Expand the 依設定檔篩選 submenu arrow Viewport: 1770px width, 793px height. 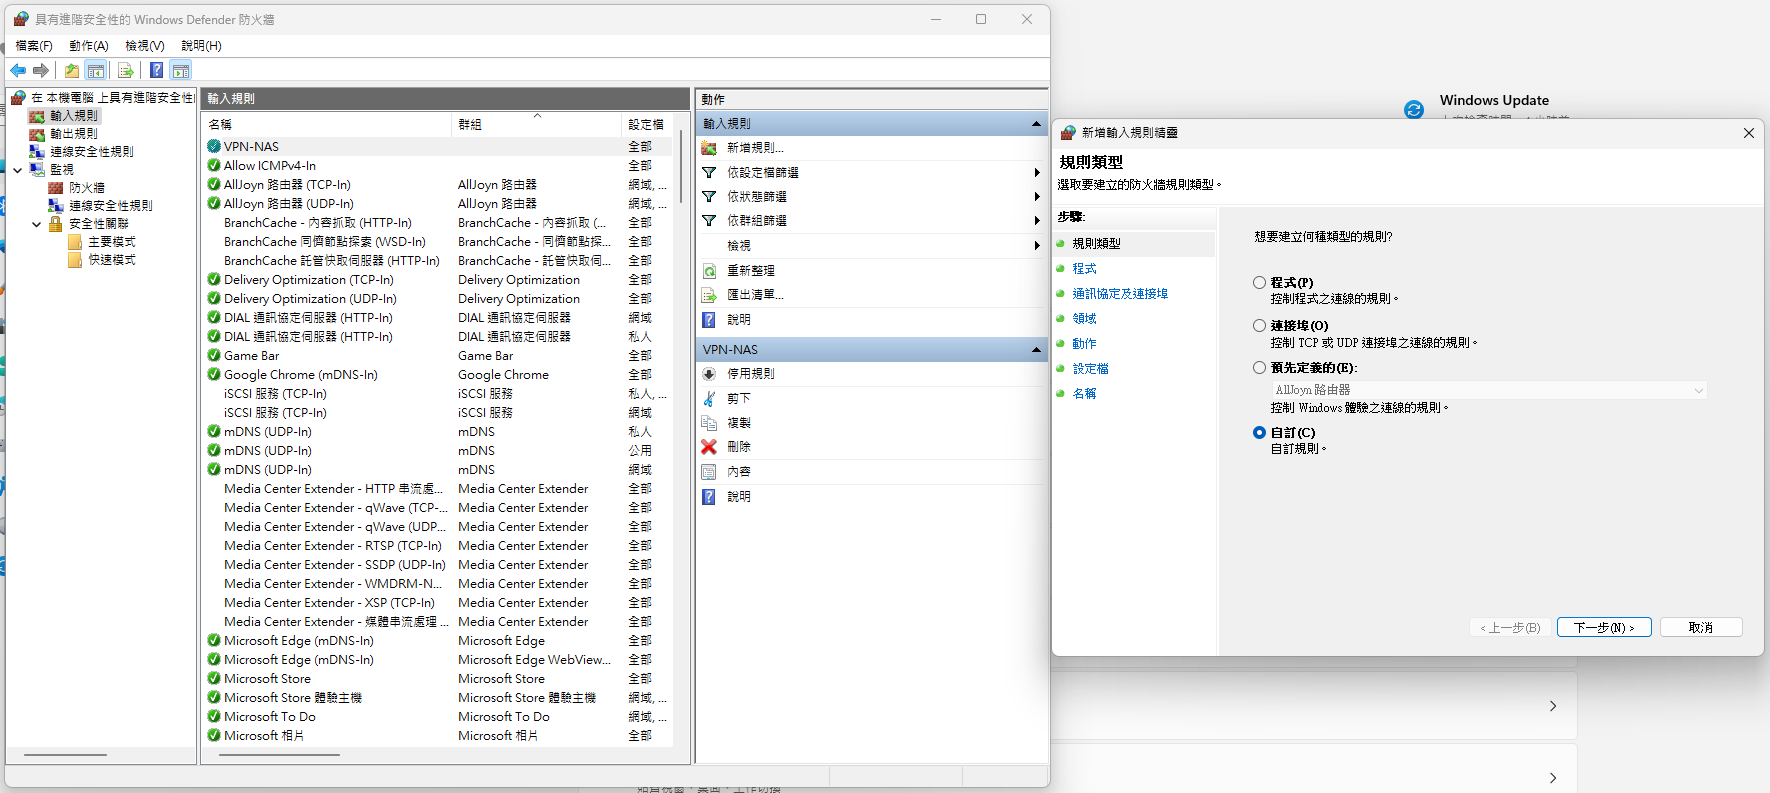pyautogui.click(x=1036, y=173)
